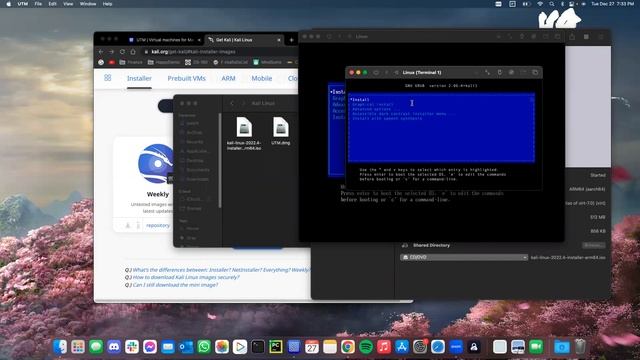
Task: Open Calendar from the Dock
Action: tap(311, 347)
